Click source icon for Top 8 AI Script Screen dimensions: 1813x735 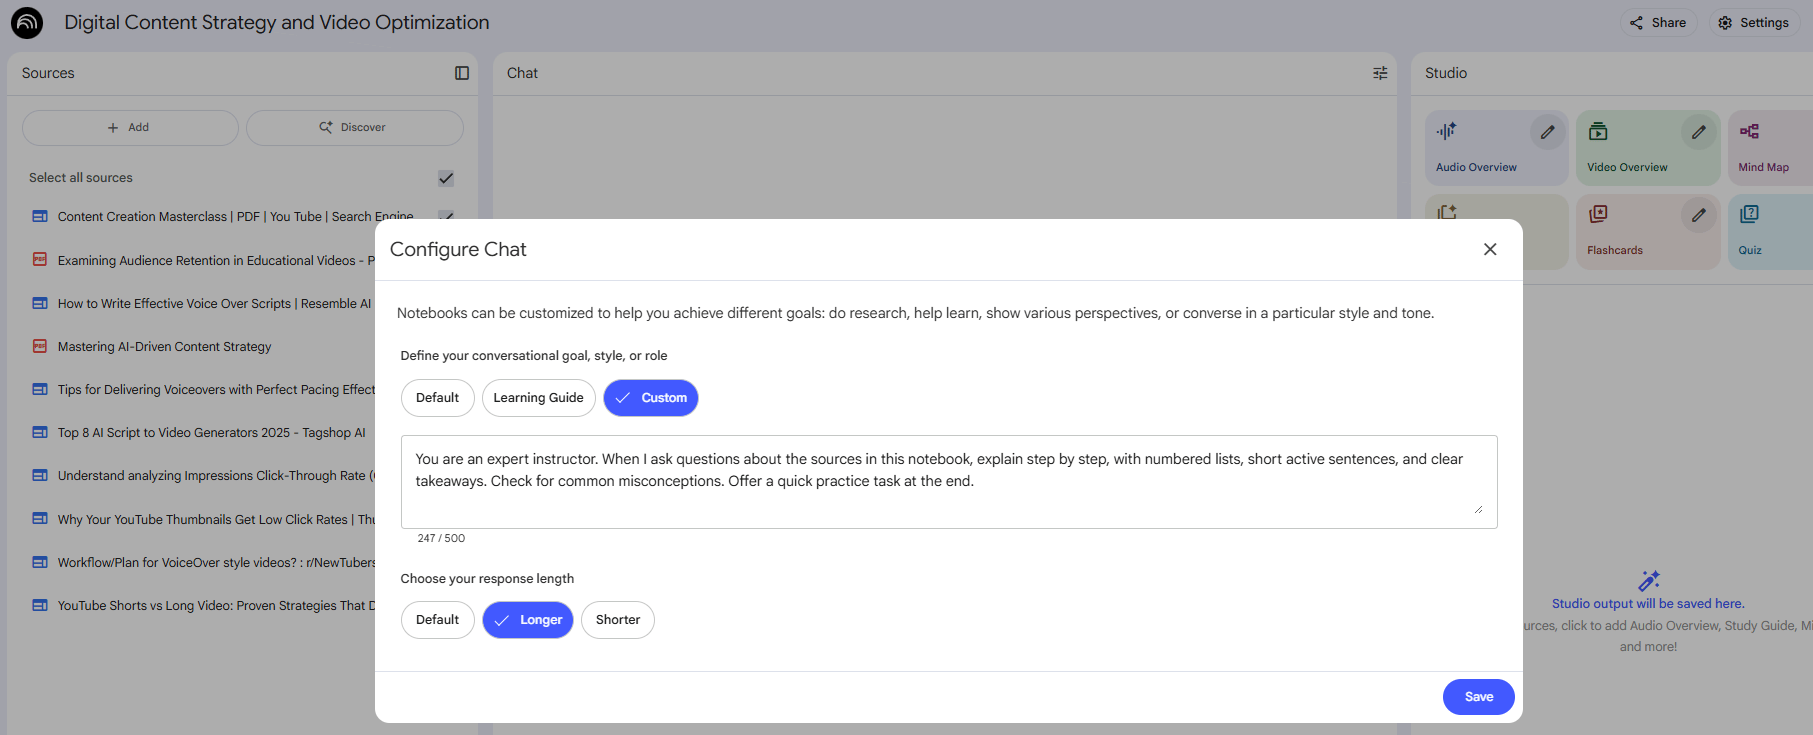(x=40, y=432)
